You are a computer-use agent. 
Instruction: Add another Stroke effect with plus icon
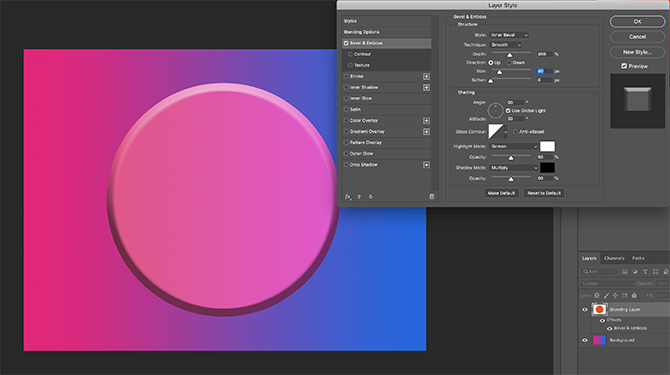coord(426,76)
